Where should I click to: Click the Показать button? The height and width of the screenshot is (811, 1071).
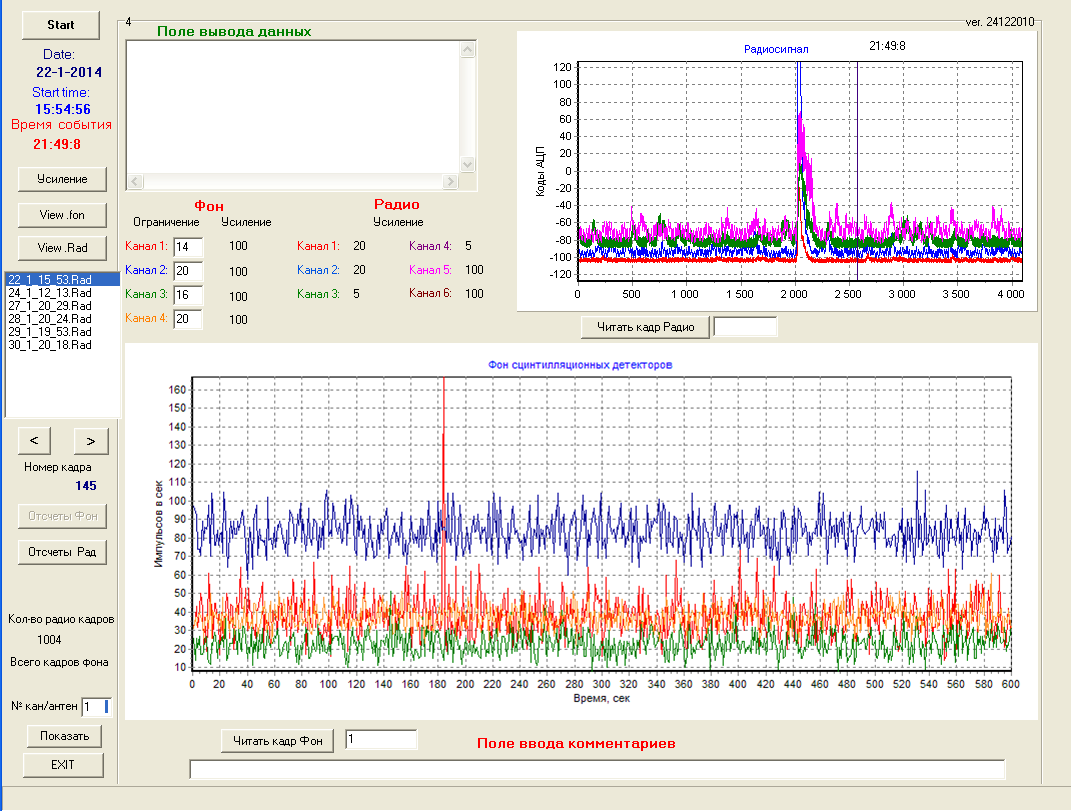[x=64, y=736]
